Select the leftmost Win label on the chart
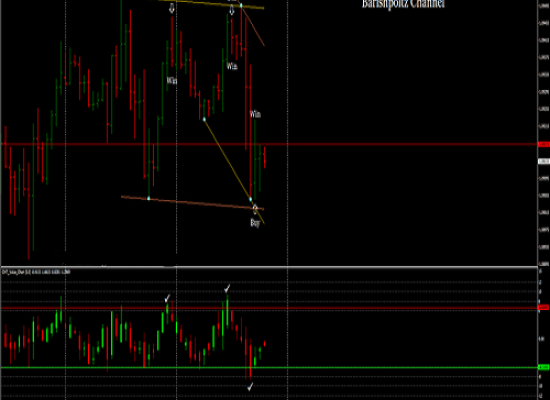550x400 pixels. (x=172, y=80)
